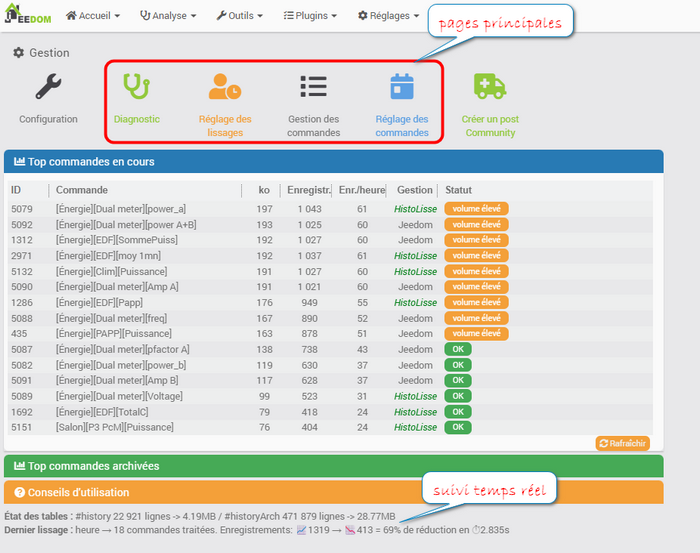Click volume élevé badge for power A+B row
Screen dimensions: 700x553
point(476,225)
